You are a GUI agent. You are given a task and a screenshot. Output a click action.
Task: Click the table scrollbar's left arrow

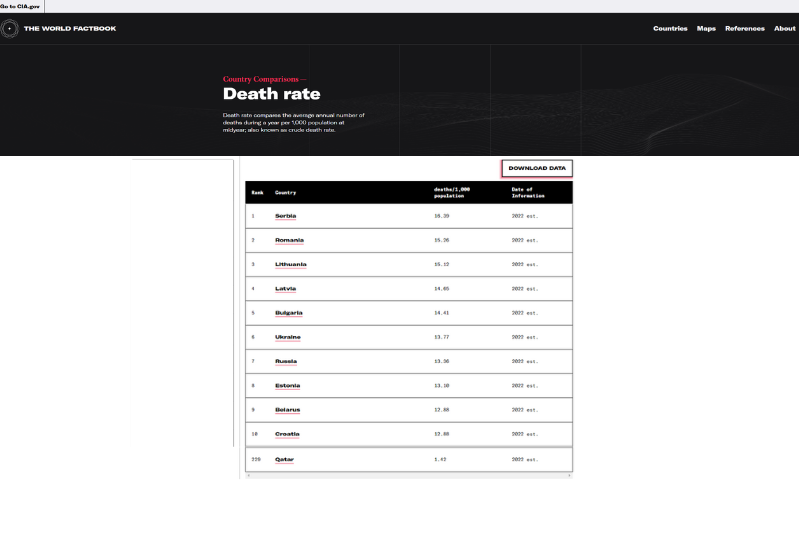click(x=248, y=476)
